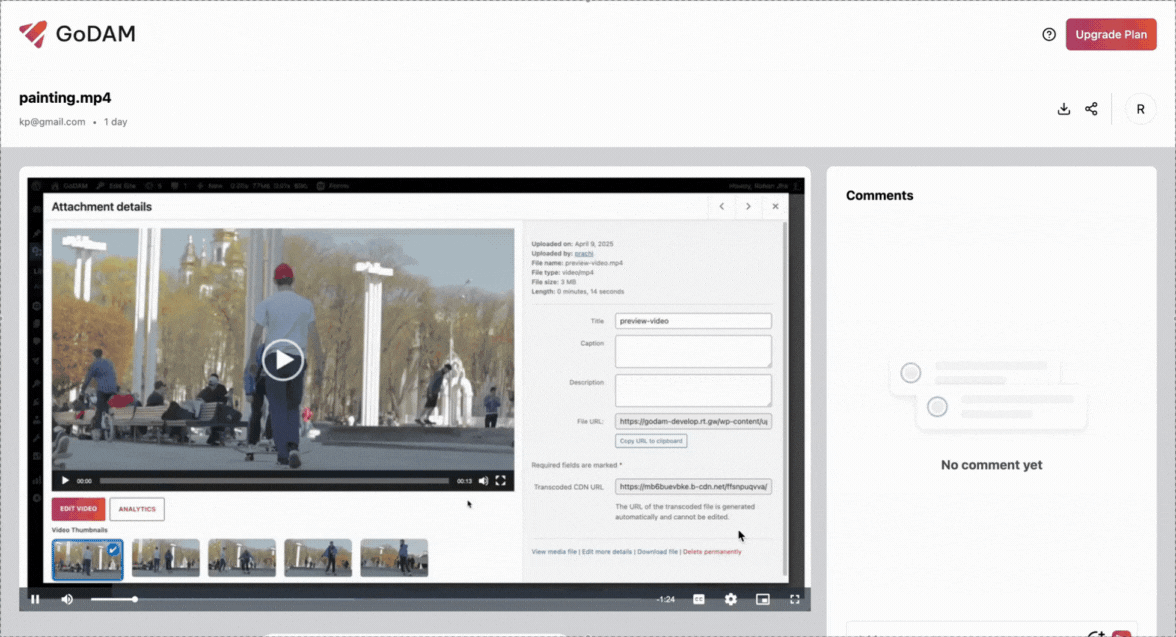
Task: Click the -1:24 remaining time display
Action: 665,599
